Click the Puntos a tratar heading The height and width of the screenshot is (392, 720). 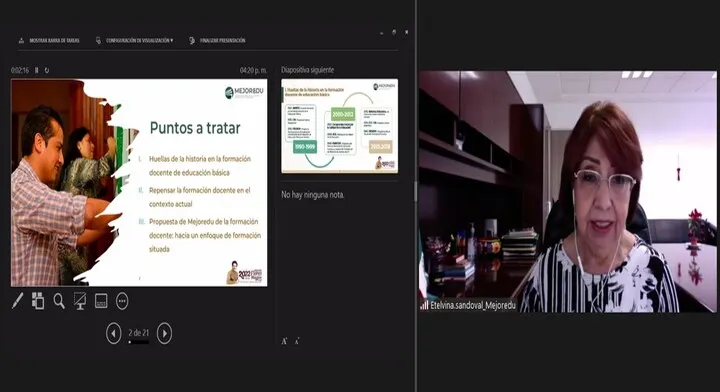click(x=195, y=128)
